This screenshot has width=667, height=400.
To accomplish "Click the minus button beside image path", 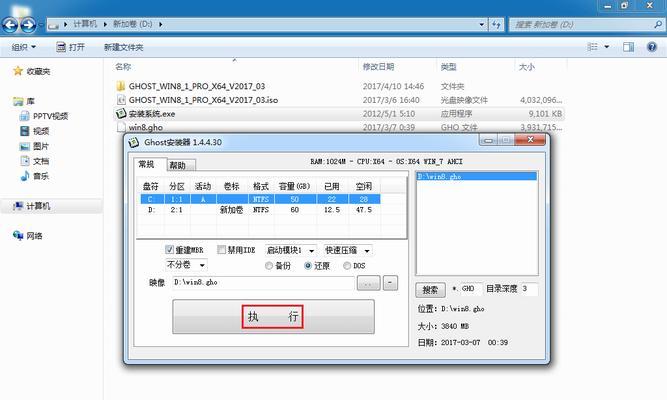I will pos(391,283).
